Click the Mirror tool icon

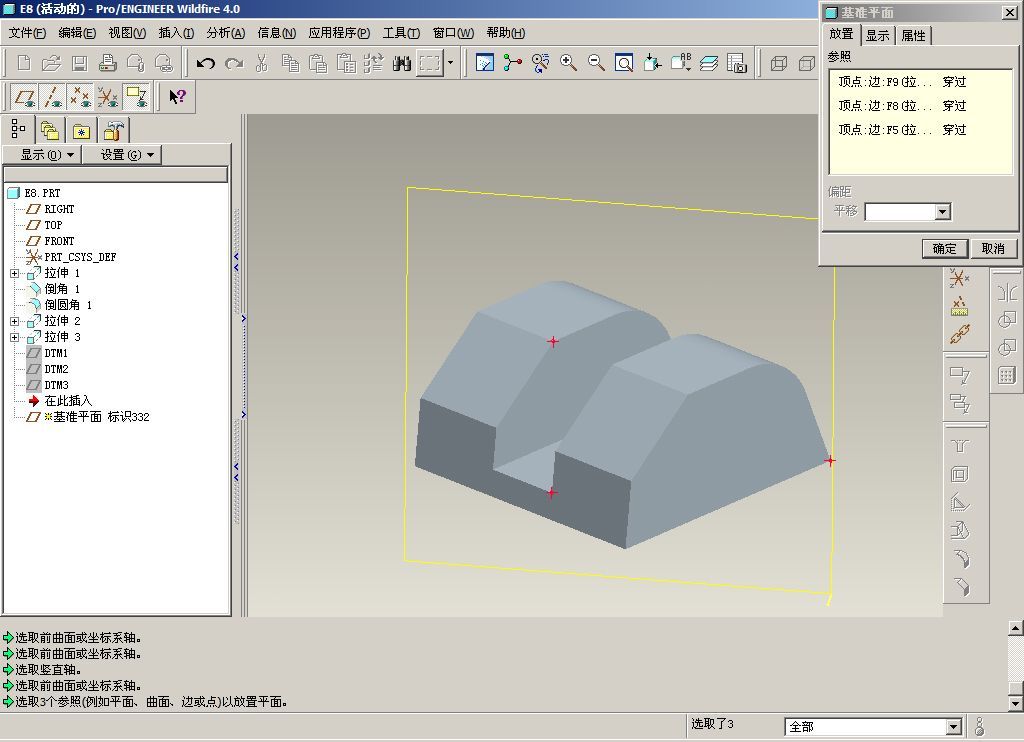pos(1006,291)
